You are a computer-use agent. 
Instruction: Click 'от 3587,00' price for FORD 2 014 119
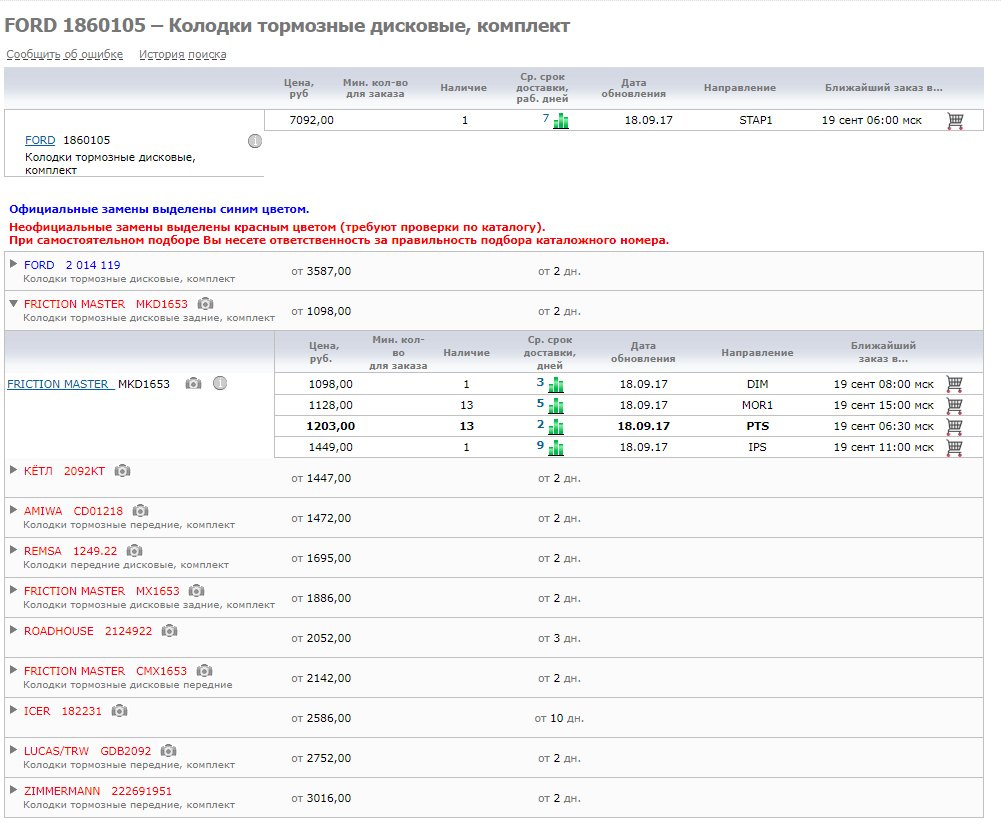[321, 271]
